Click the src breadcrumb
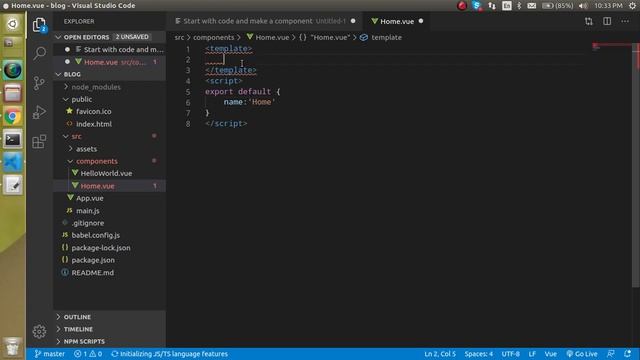 [x=179, y=38]
